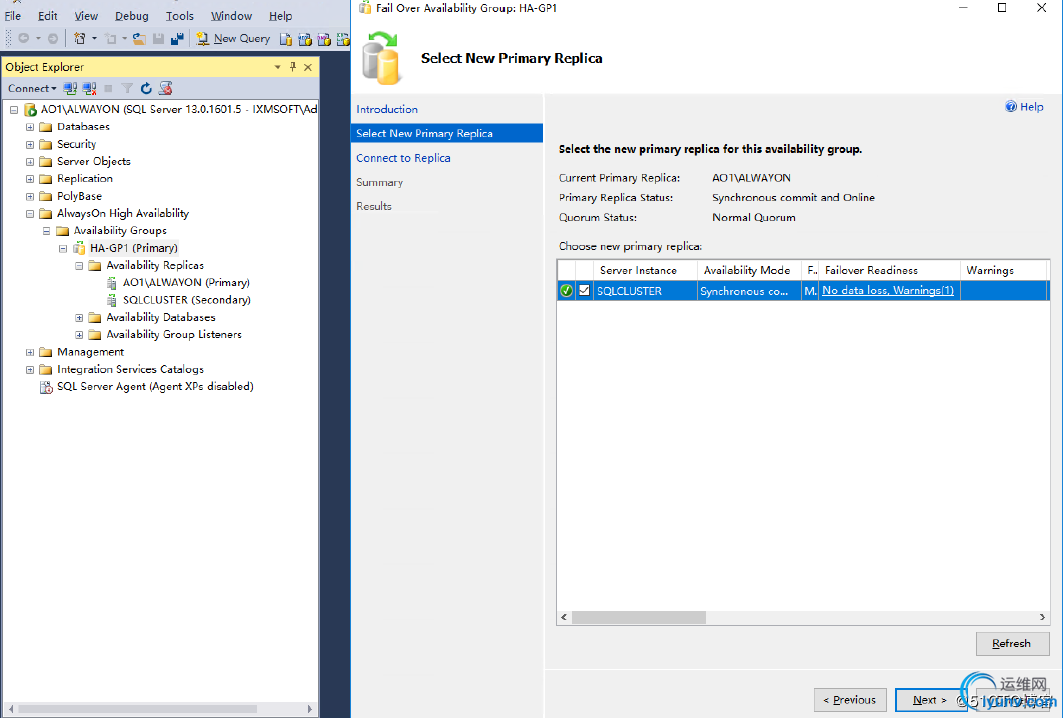Open the Window menu
The width and height of the screenshot is (1063, 718).
coord(231,16)
